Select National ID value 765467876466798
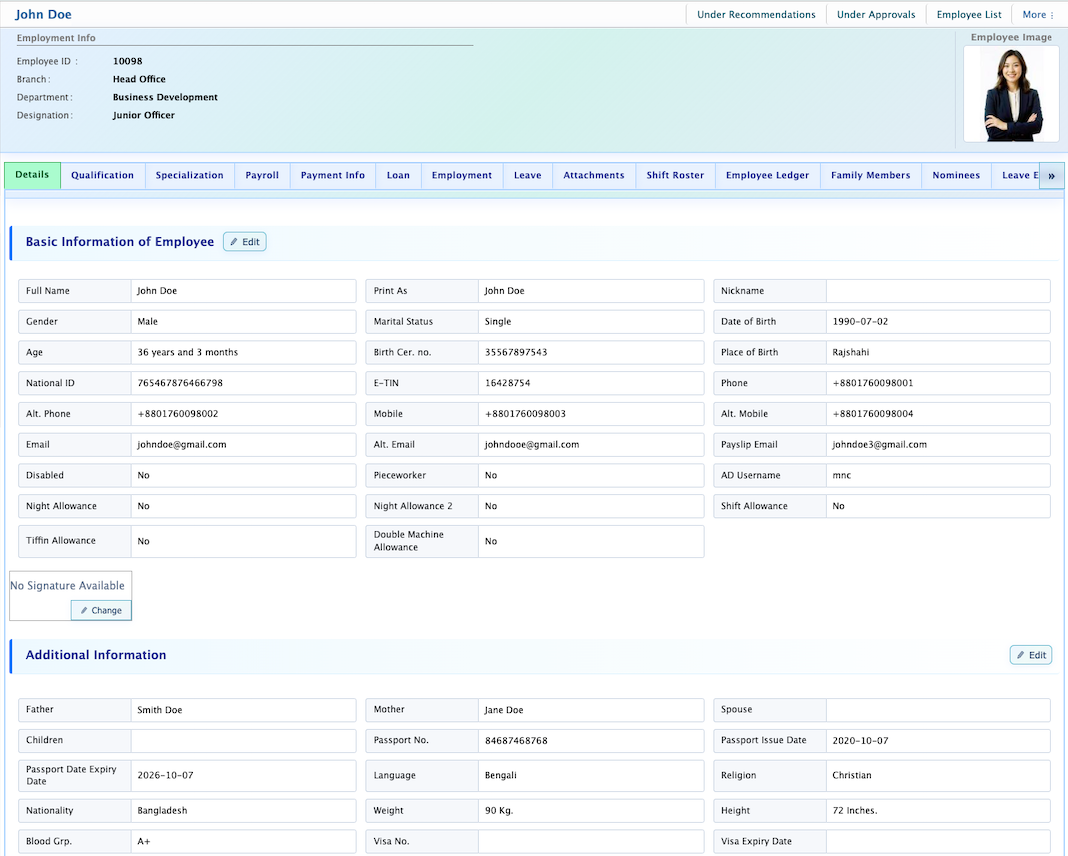 (180, 383)
